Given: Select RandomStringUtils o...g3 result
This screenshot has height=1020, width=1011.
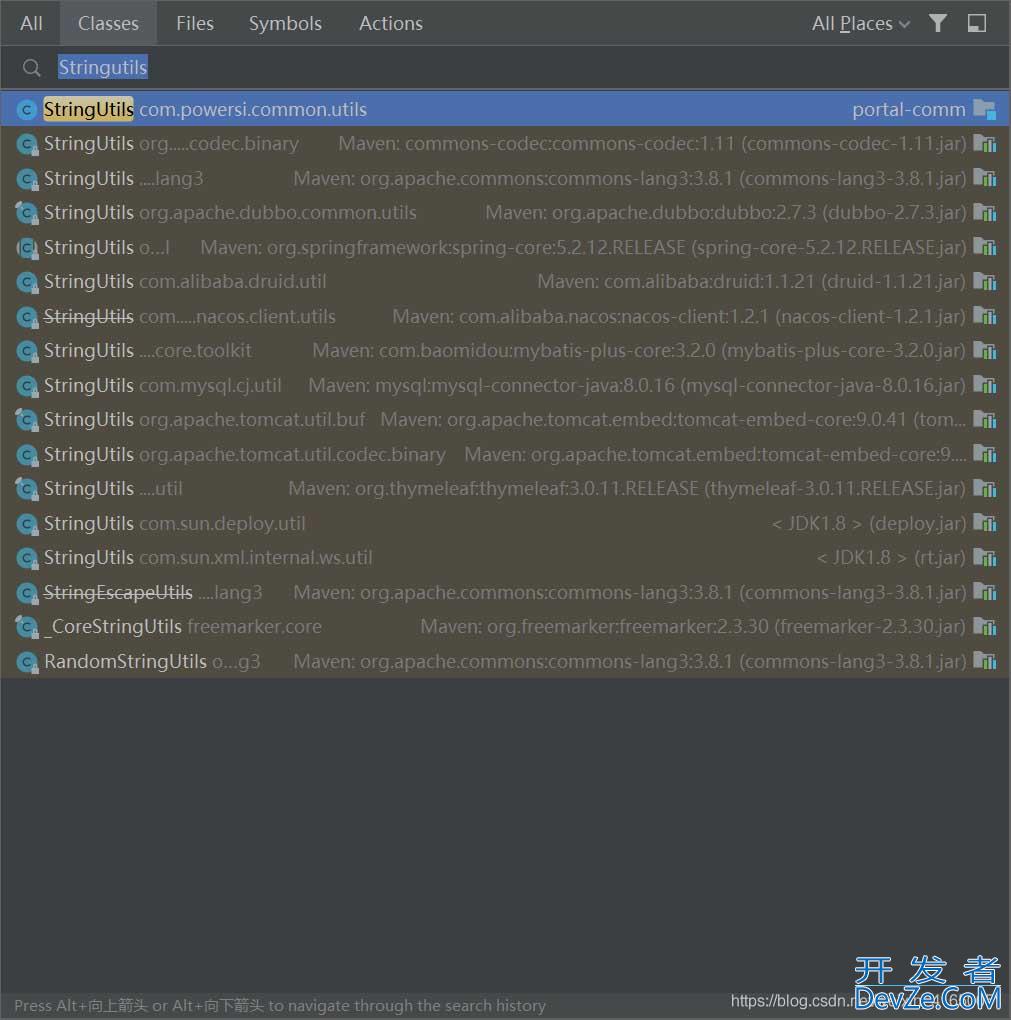Looking at the screenshot, I should point(506,661).
